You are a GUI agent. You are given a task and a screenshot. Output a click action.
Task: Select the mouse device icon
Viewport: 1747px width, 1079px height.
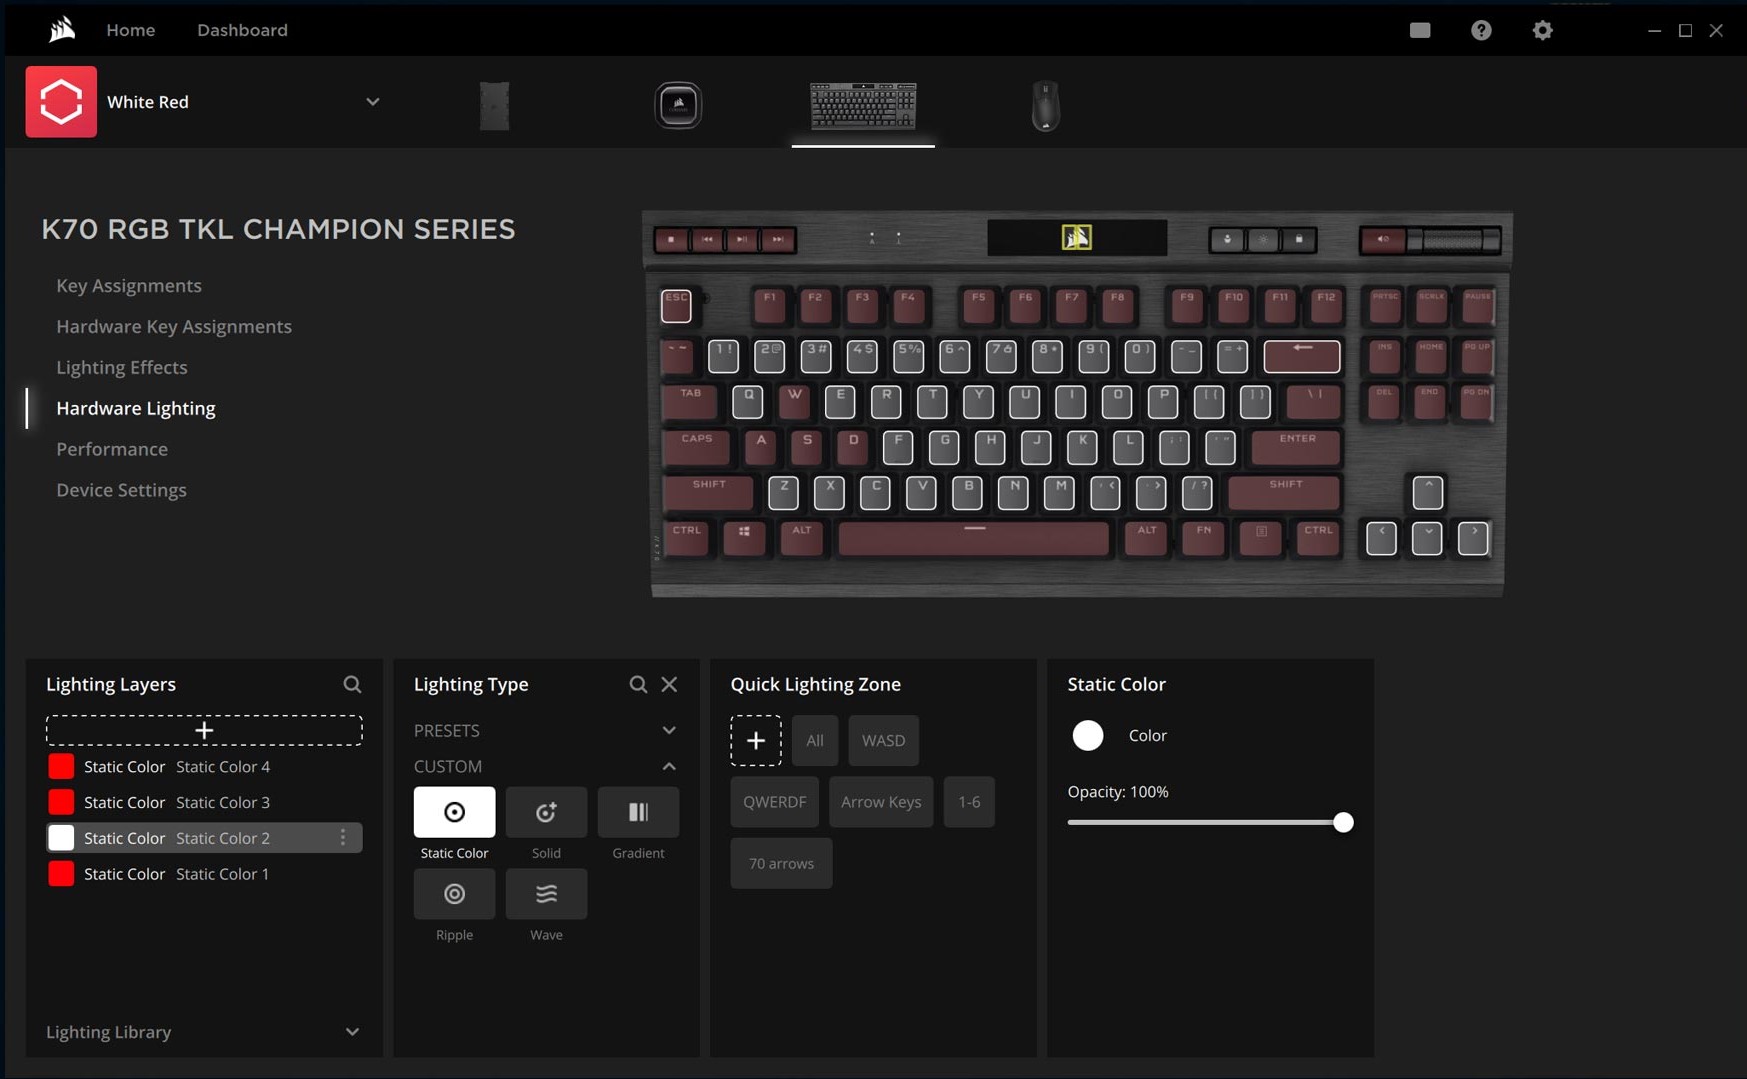tap(1045, 105)
